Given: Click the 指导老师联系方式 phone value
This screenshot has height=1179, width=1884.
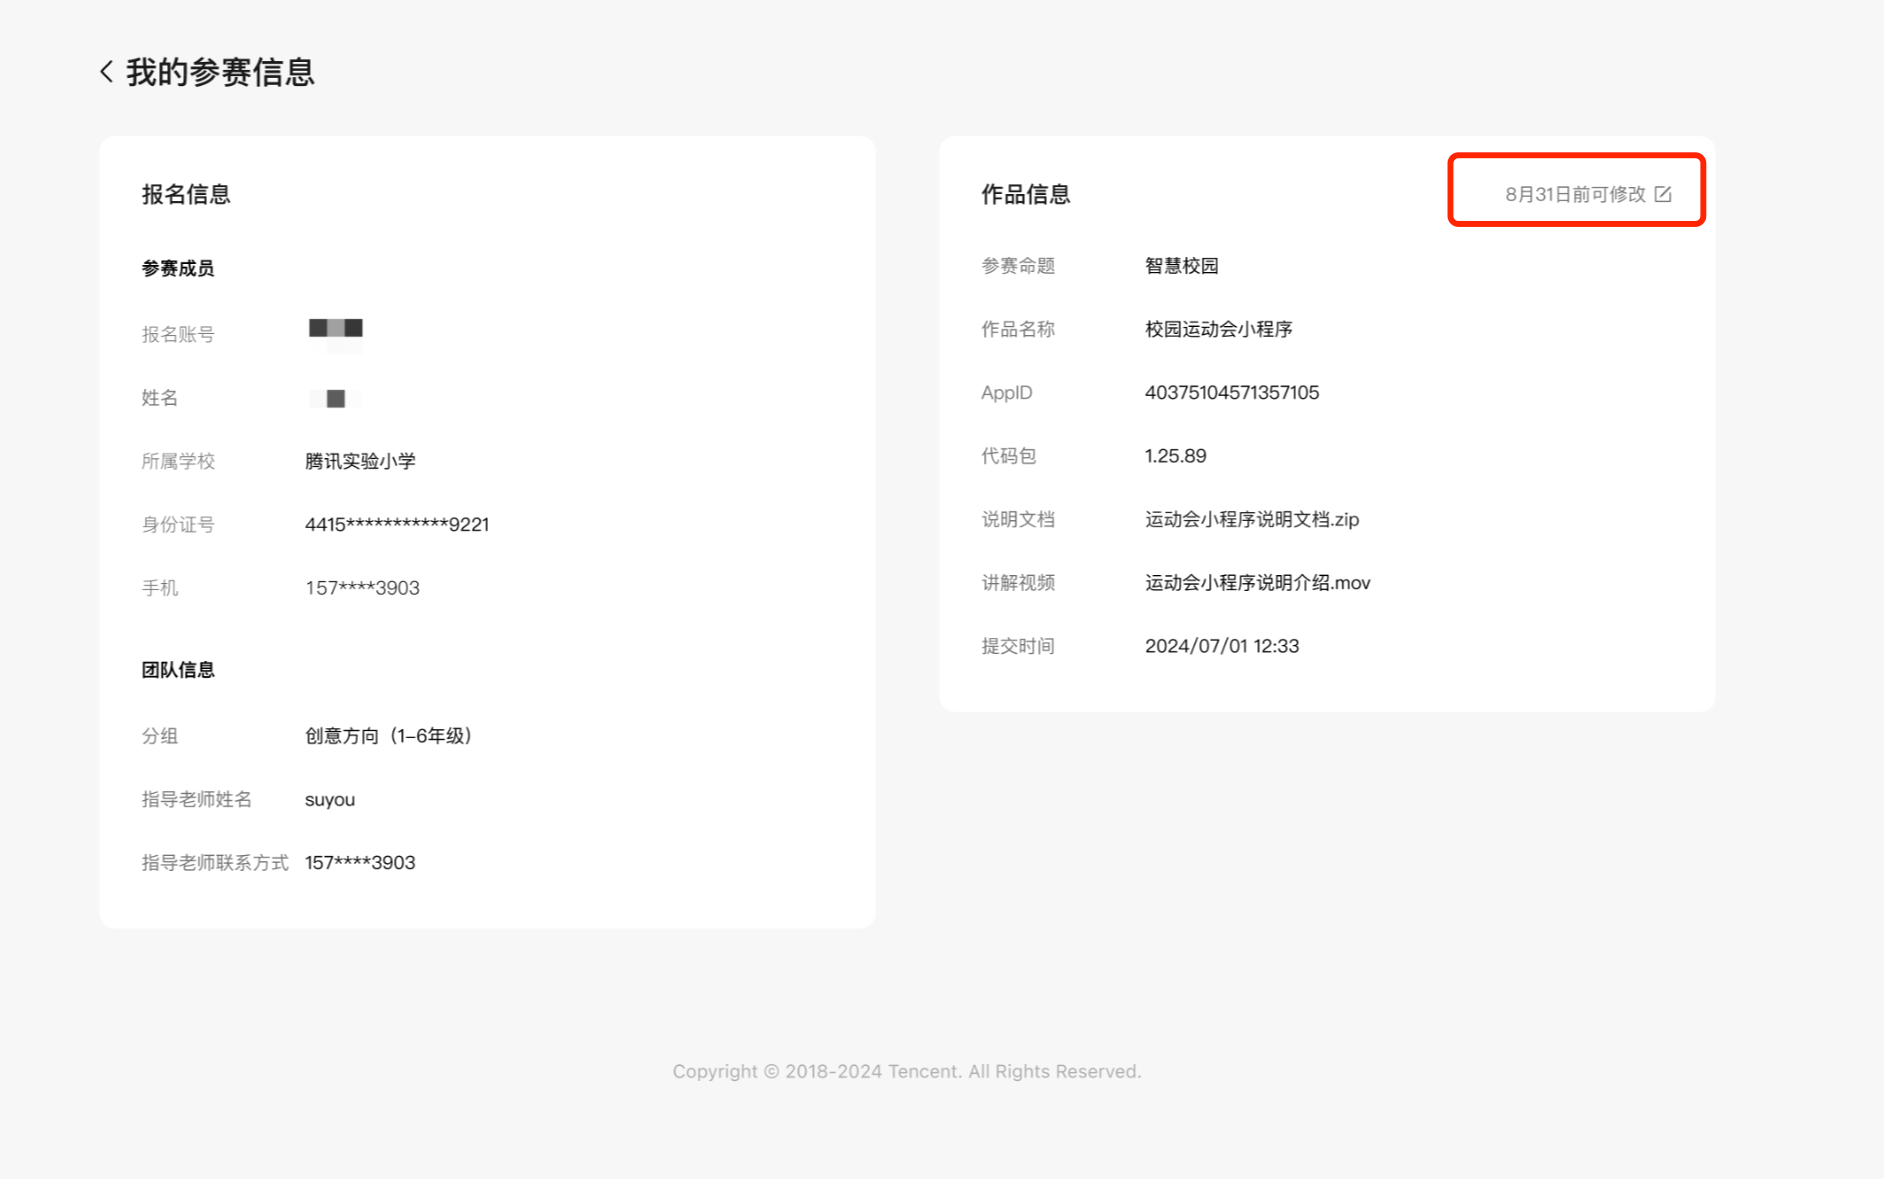Looking at the screenshot, I should [x=359, y=863].
